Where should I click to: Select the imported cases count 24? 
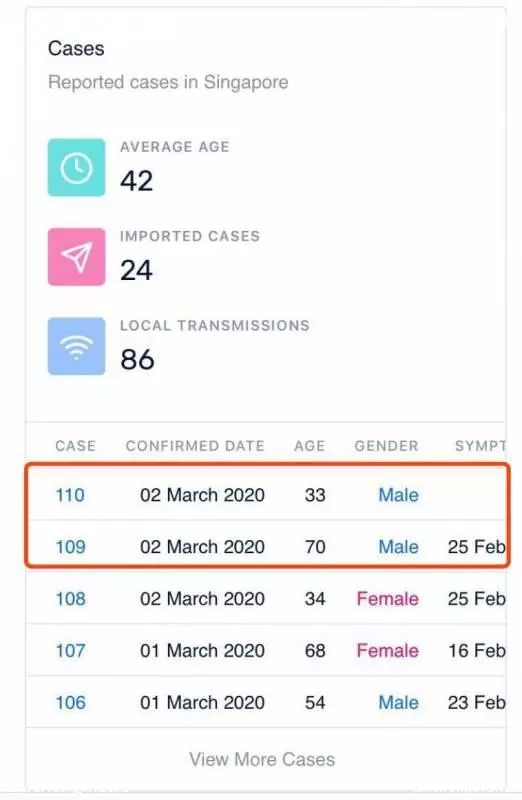click(136, 270)
